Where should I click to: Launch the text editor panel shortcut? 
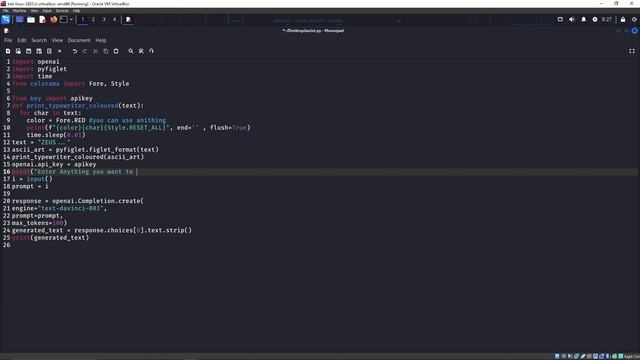42,19
